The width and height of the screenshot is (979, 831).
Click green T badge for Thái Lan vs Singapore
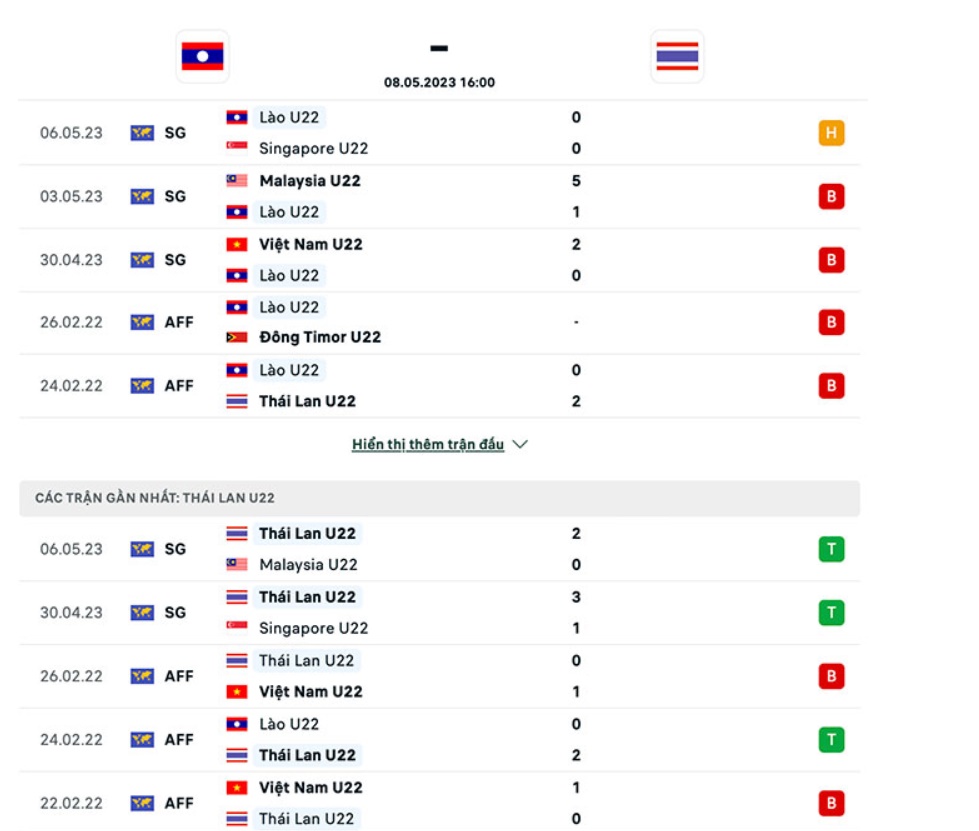point(831,613)
